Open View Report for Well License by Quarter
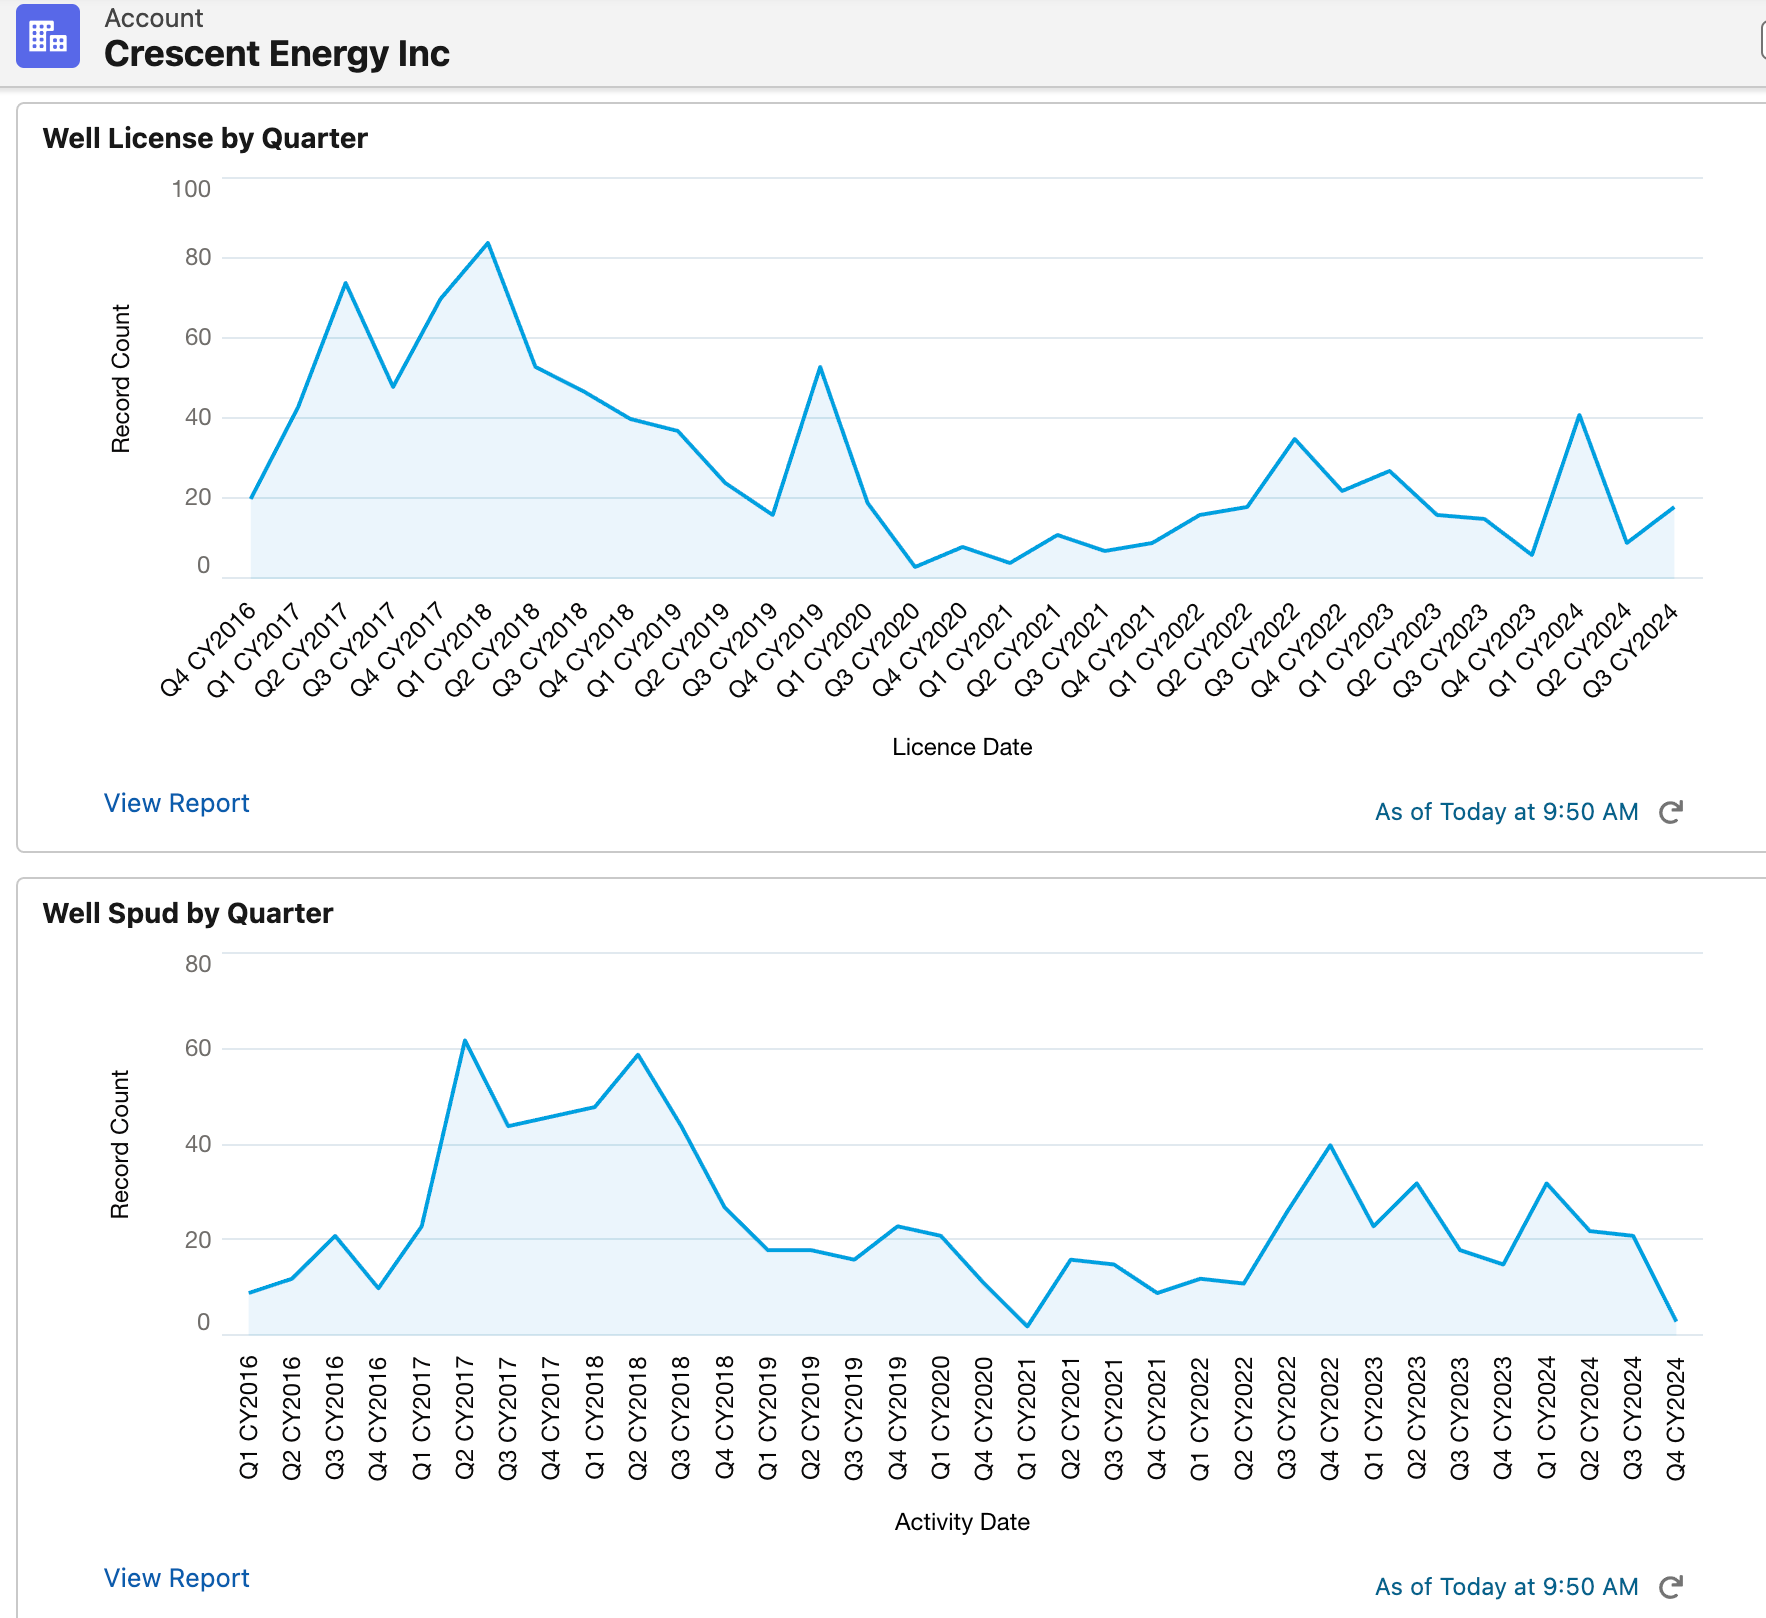Screen dimensions: 1766x1618 (176, 803)
